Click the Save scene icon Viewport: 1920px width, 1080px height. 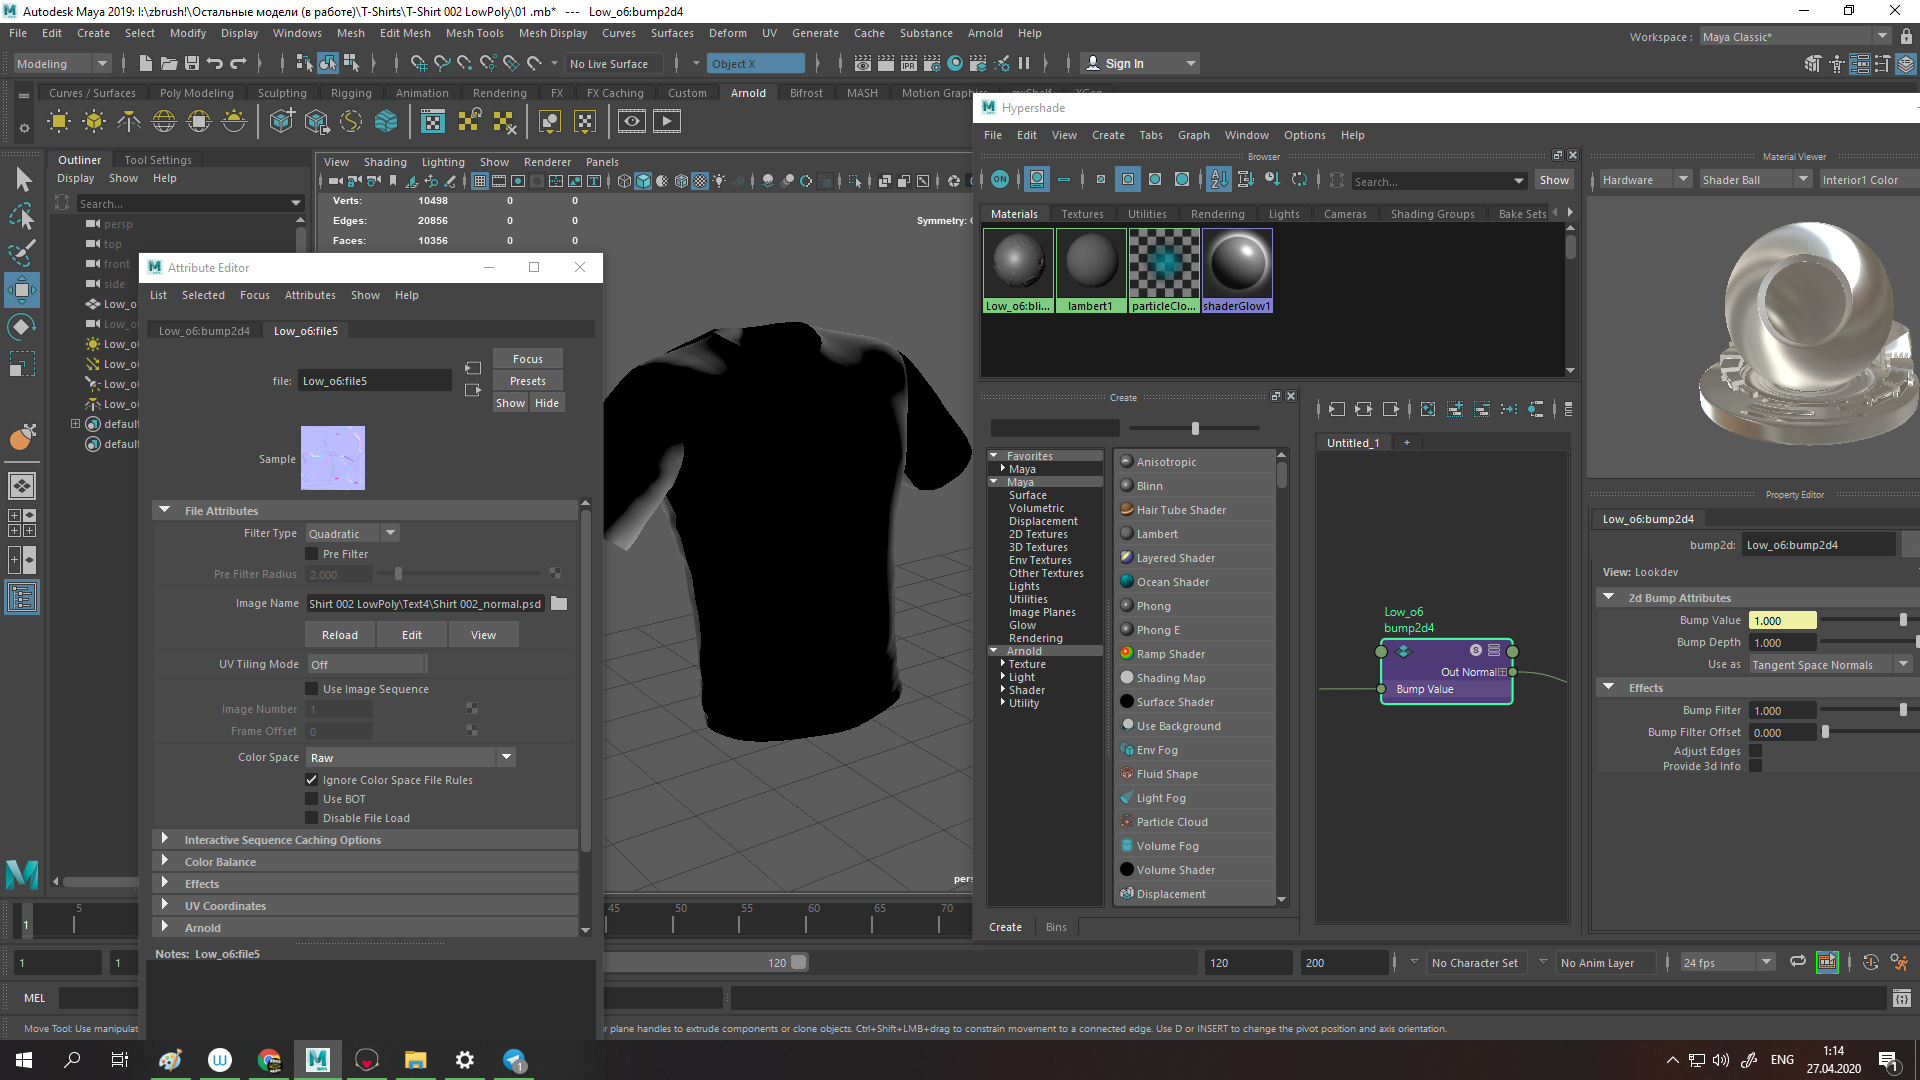pyautogui.click(x=192, y=64)
